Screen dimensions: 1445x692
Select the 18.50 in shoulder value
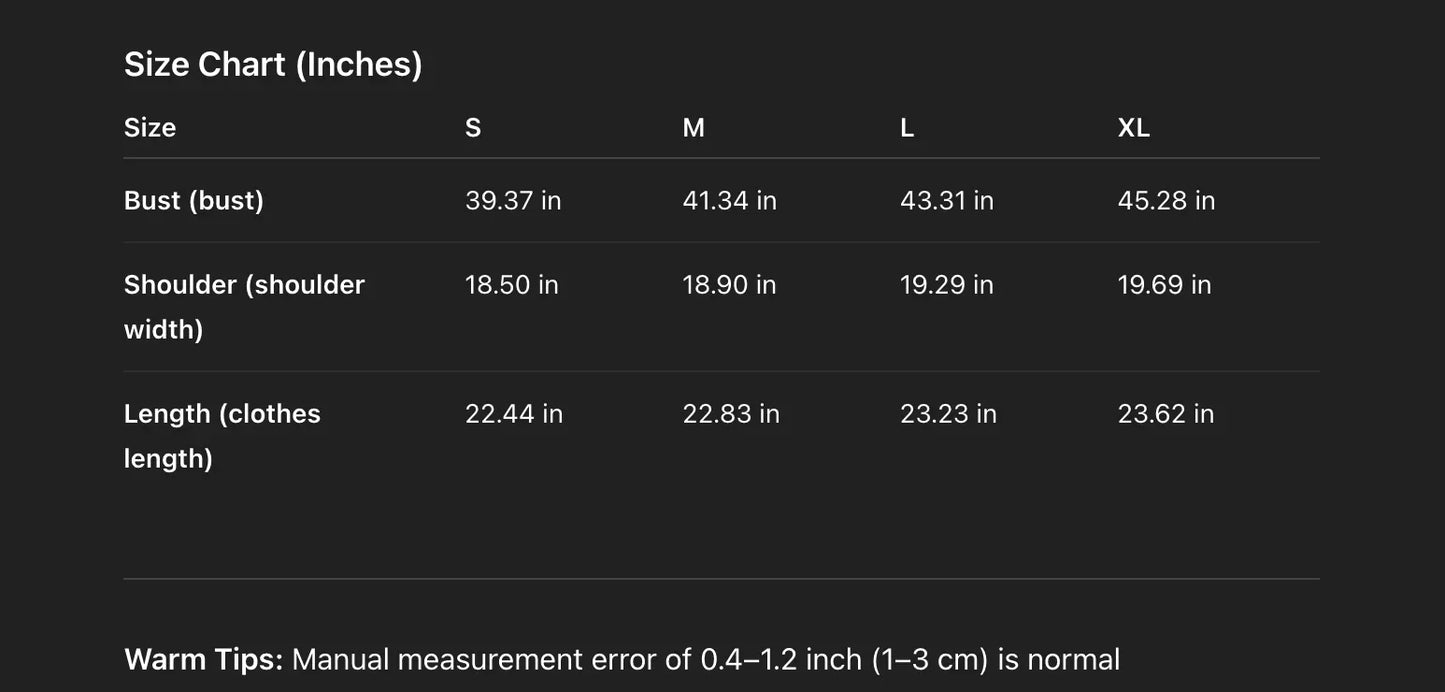click(511, 285)
